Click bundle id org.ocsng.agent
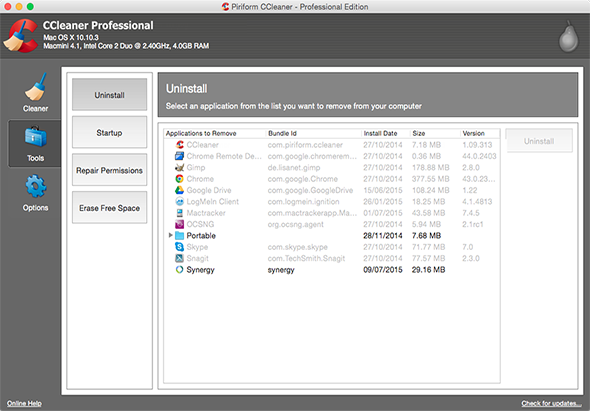This screenshot has width=590, height=411. click(x=295, y=224)
